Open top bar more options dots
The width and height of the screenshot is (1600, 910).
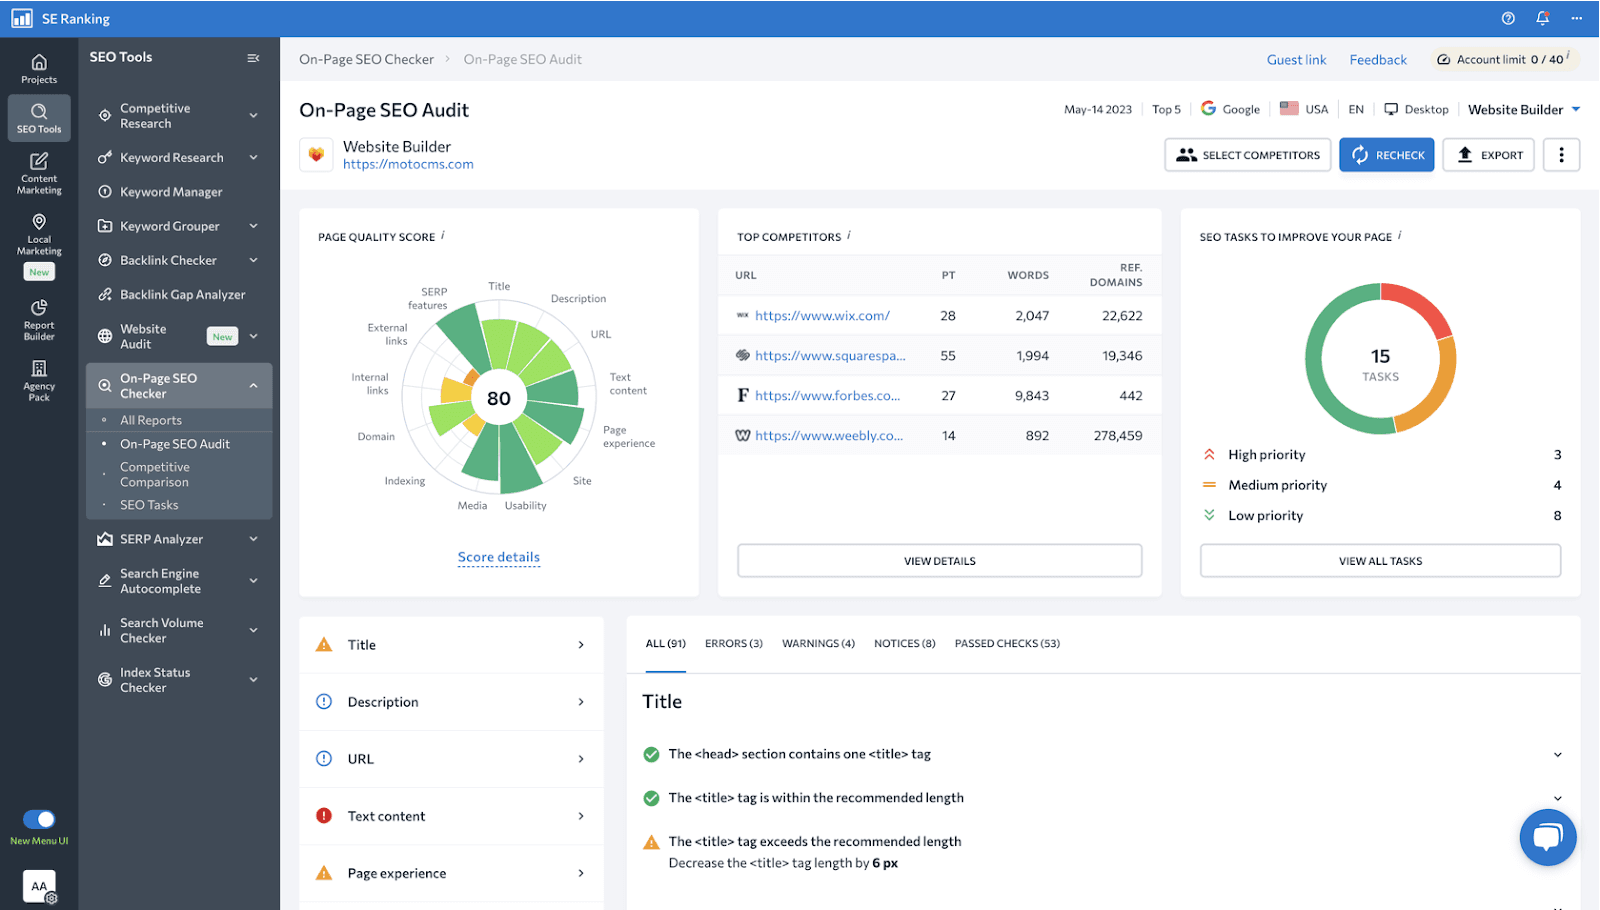(x=1577, y=18)
